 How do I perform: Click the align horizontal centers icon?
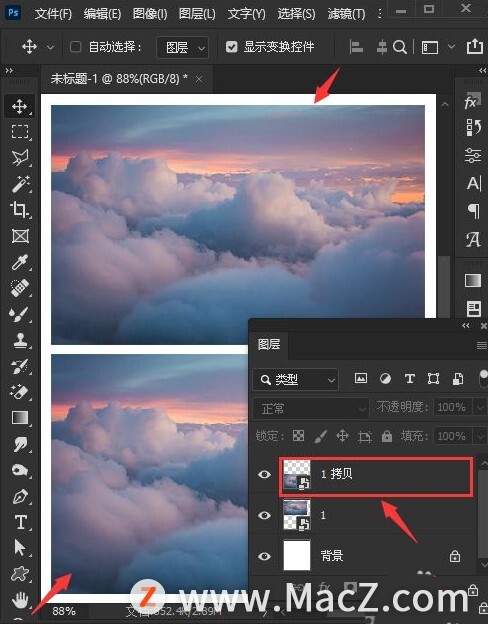(381, 47)
